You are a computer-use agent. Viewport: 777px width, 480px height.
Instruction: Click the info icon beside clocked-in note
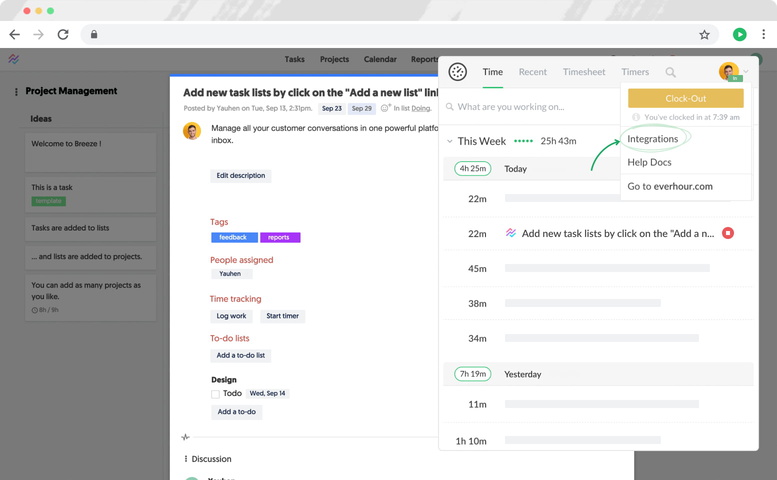(636, 117)
